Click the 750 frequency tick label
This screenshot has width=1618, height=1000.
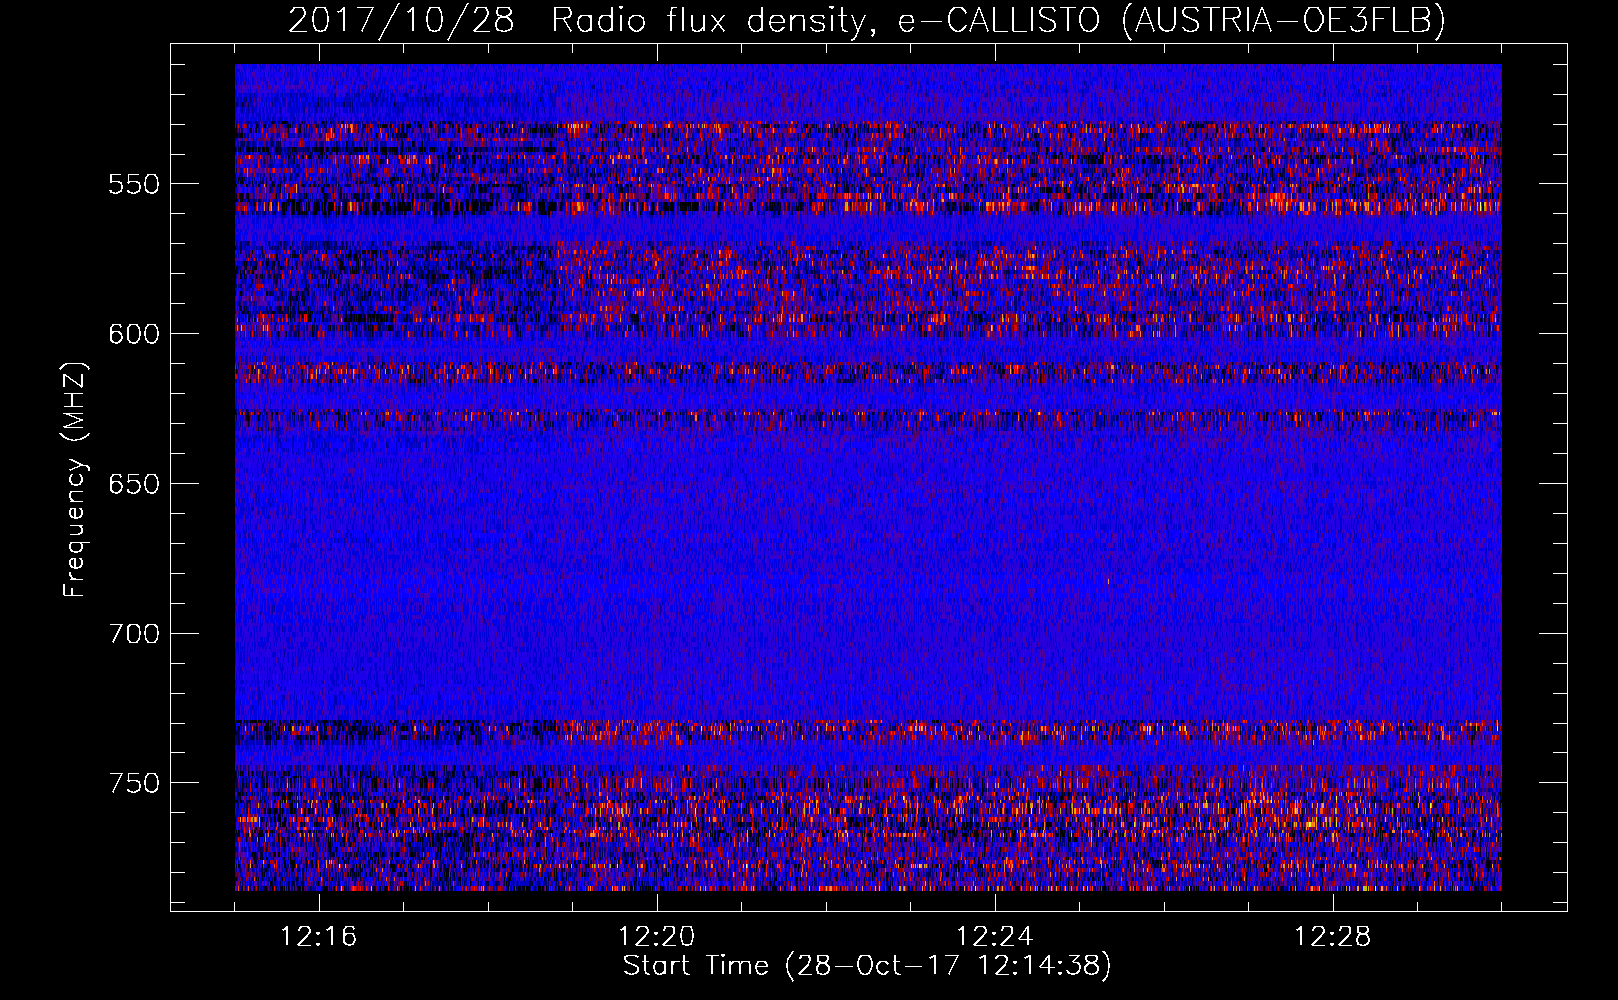tap(134, 783)
